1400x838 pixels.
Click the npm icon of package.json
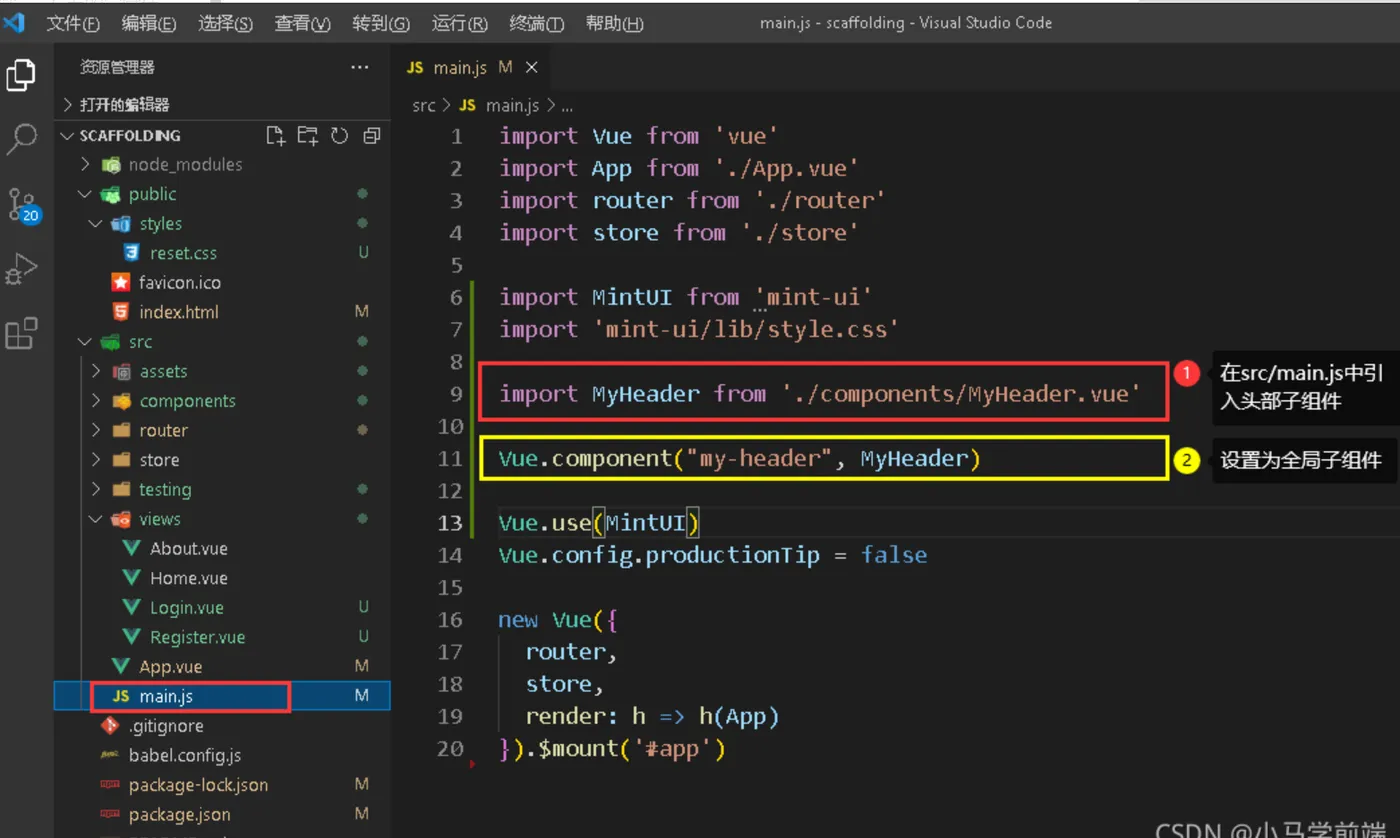pos(110,815)
